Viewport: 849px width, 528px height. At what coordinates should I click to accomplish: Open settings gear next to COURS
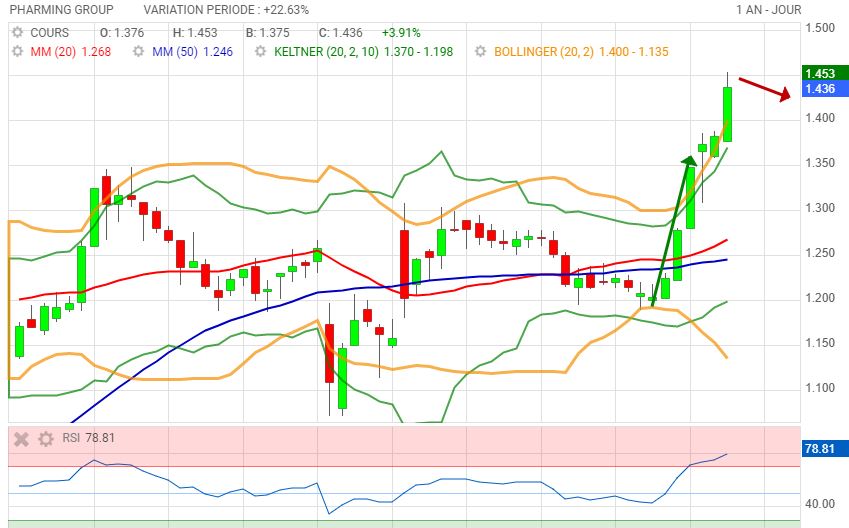17,32
